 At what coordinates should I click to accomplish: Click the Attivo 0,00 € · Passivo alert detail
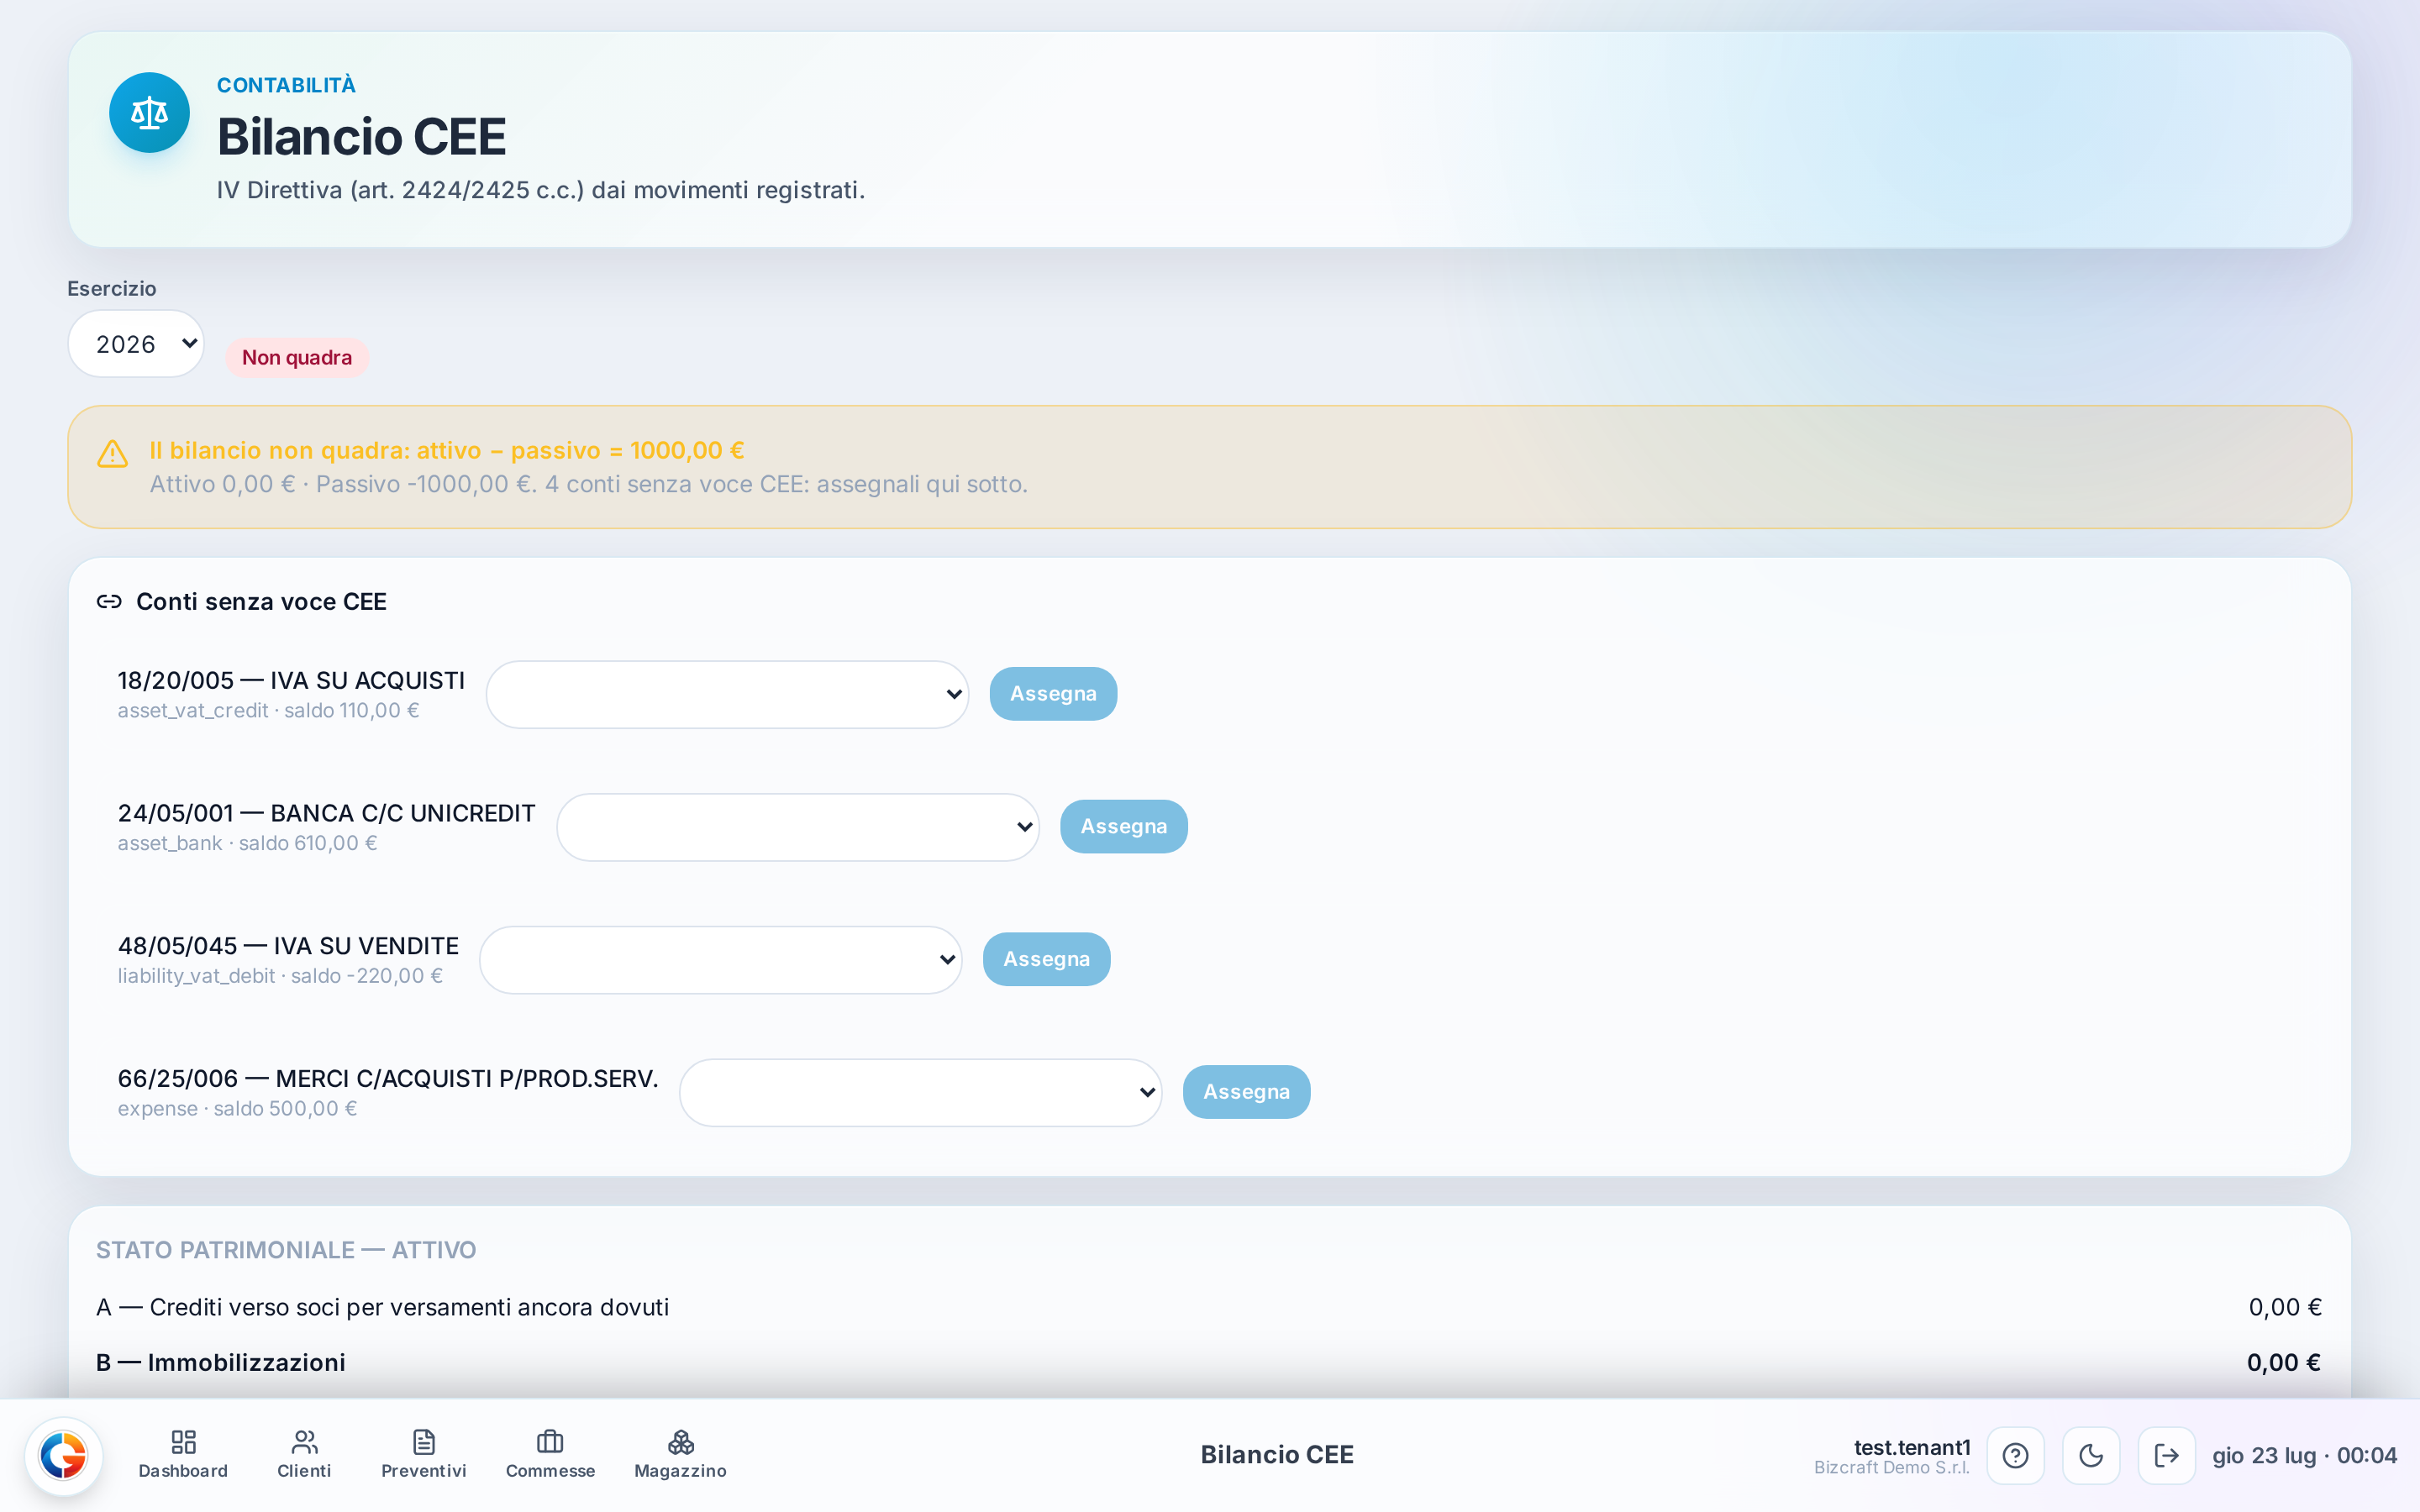[589, 485]
